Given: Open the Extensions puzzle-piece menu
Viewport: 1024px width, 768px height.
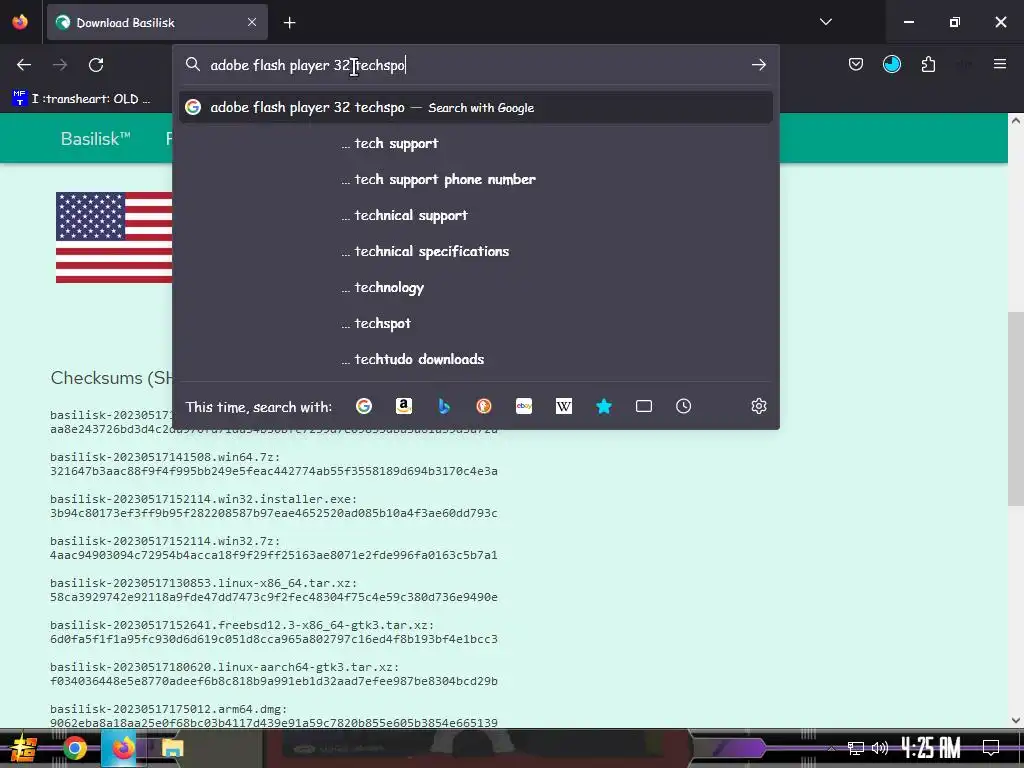Looking at the screenshot, I should pyautogui.click(x=928, y=64).
